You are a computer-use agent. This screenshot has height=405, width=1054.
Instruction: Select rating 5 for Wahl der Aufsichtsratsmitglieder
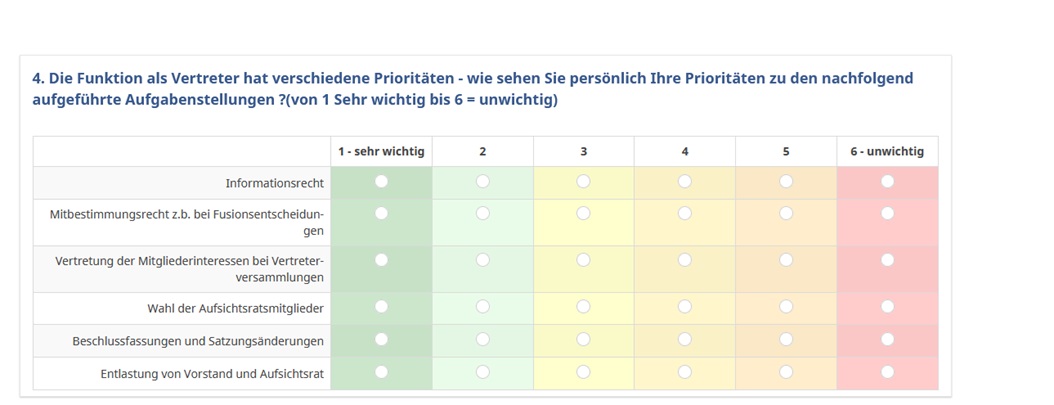coord(786,306)
